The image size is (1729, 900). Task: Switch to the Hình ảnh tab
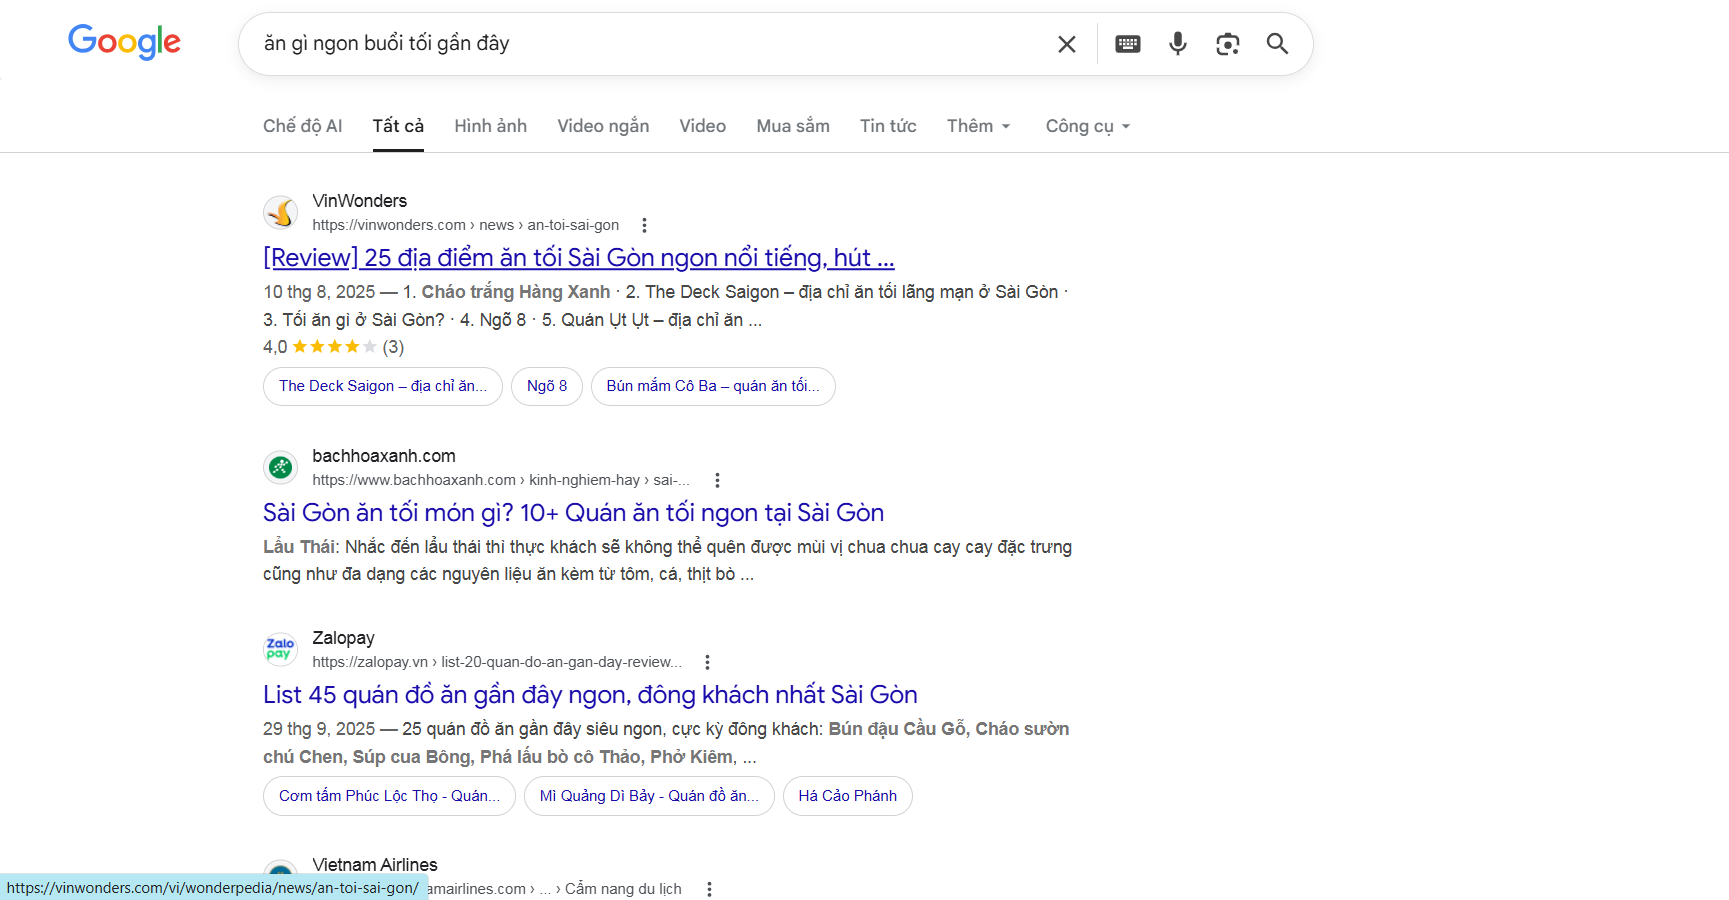point(490,126)
